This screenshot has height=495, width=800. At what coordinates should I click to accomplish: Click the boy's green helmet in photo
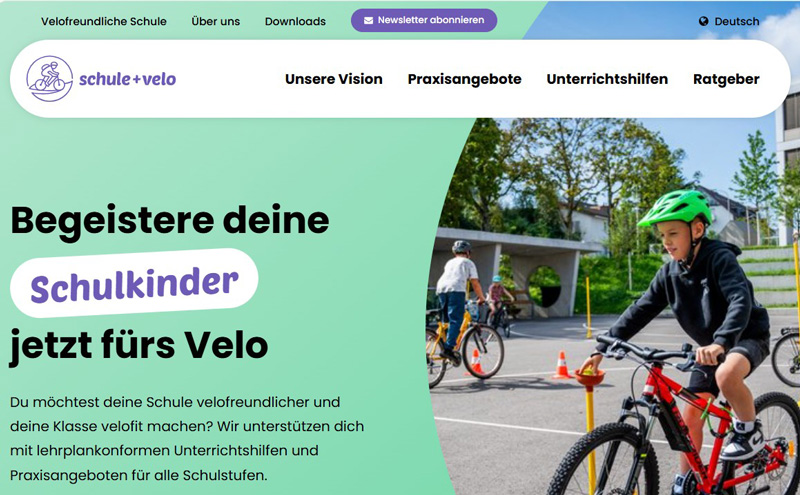click(675, 207)
